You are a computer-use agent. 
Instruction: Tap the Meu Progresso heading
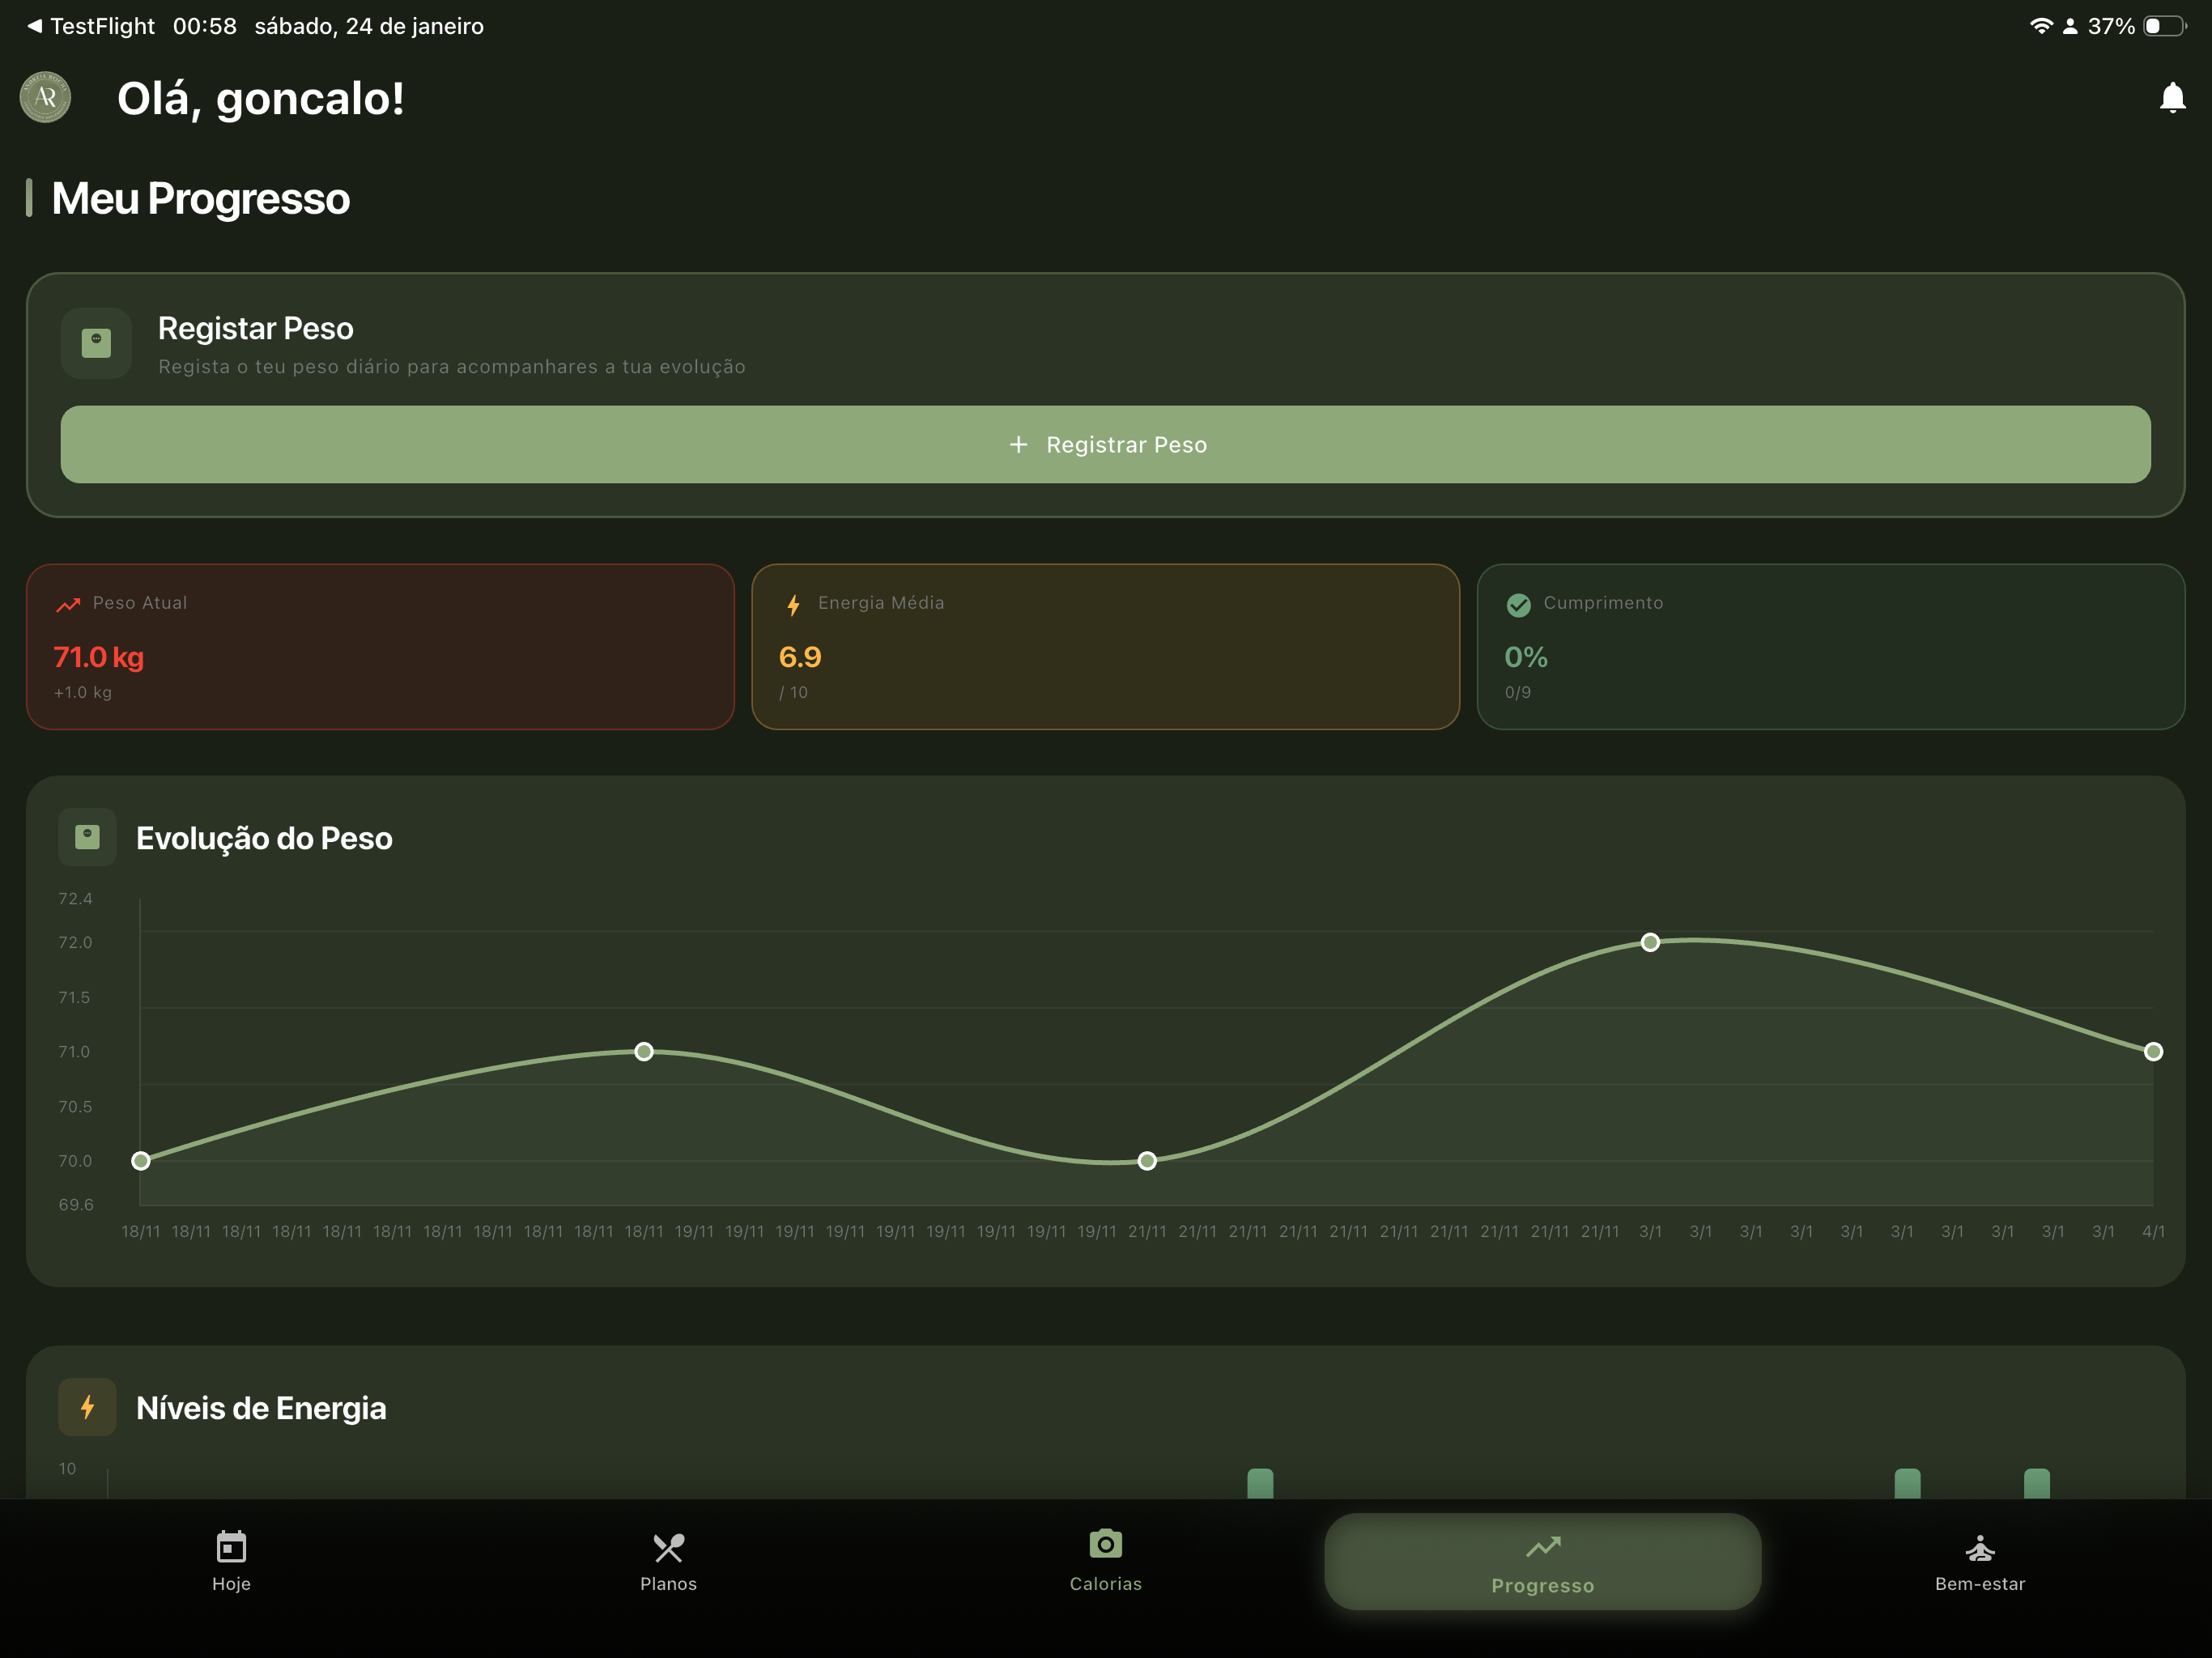point(201,198)
